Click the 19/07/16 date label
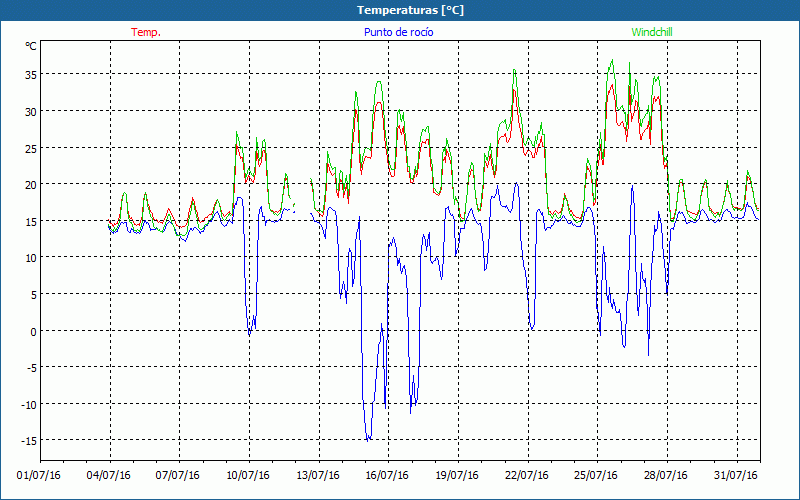 [457, 476]
